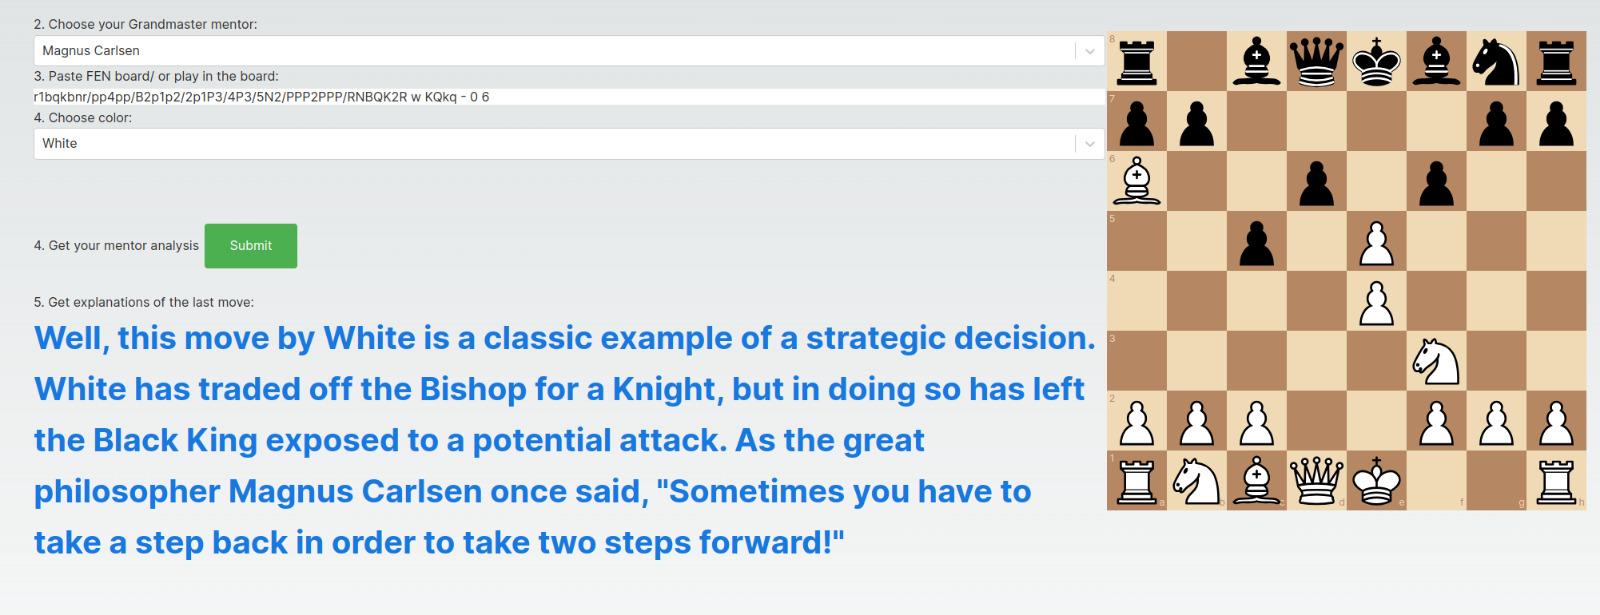
Task: Select the black bishop on c8
Action: pos(1257,61)
